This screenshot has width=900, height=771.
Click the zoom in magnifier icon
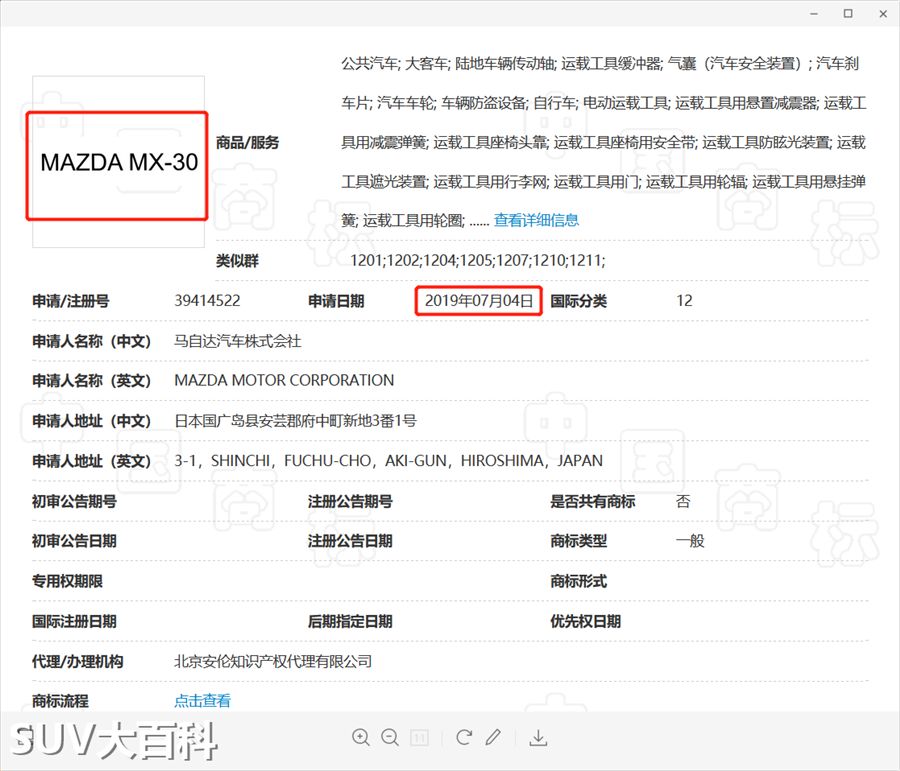[x=360, y=737]
